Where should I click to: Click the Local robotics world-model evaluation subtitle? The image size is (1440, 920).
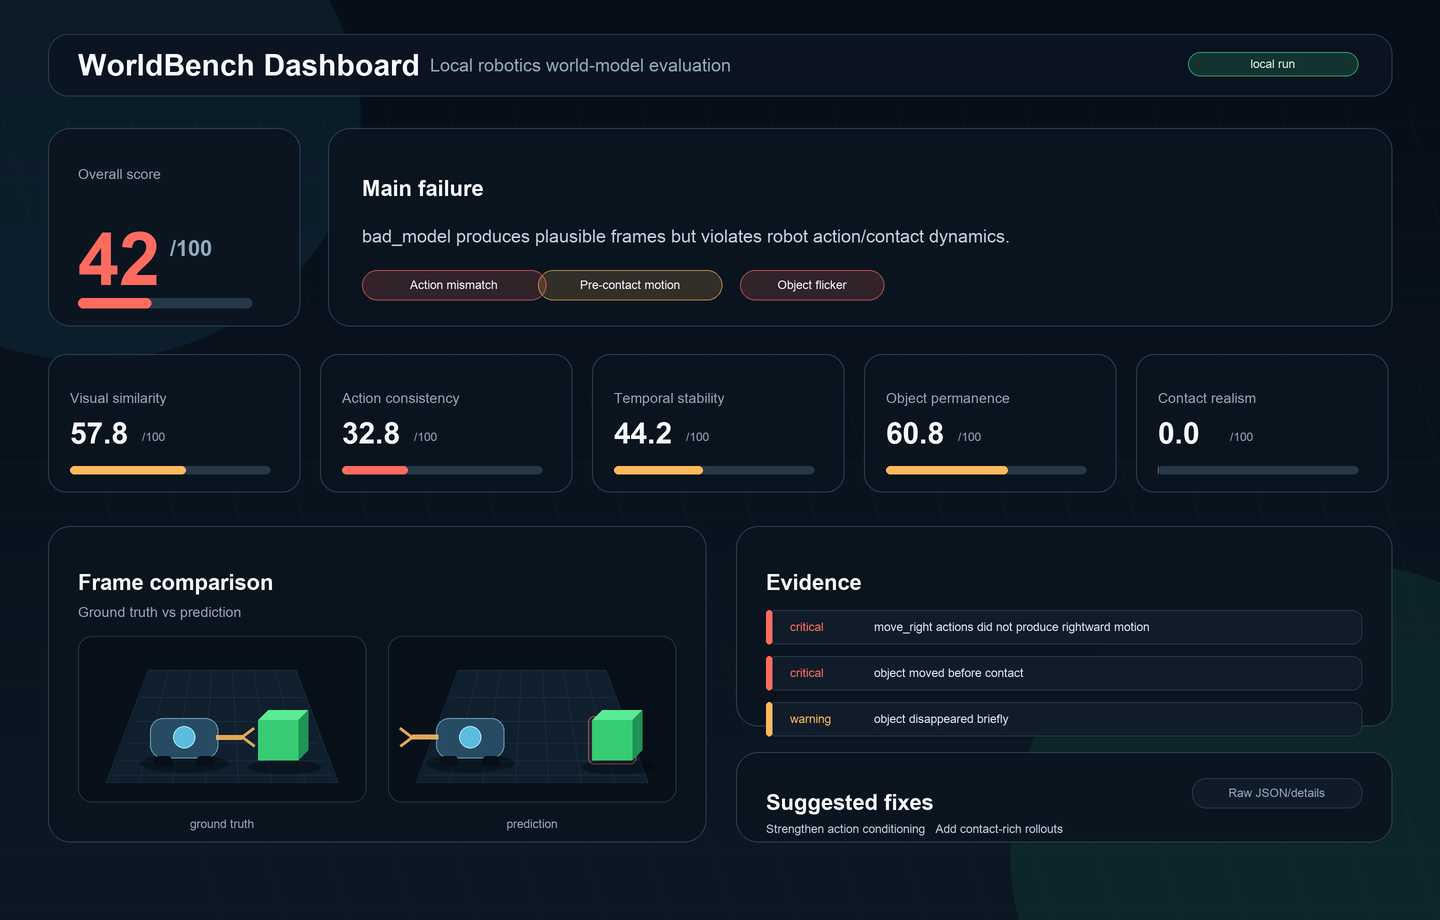click(x=580, y=66)
